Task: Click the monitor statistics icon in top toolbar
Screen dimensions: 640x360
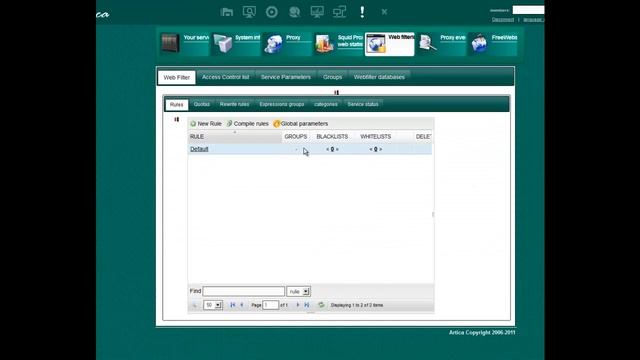Action: [317, 12]
